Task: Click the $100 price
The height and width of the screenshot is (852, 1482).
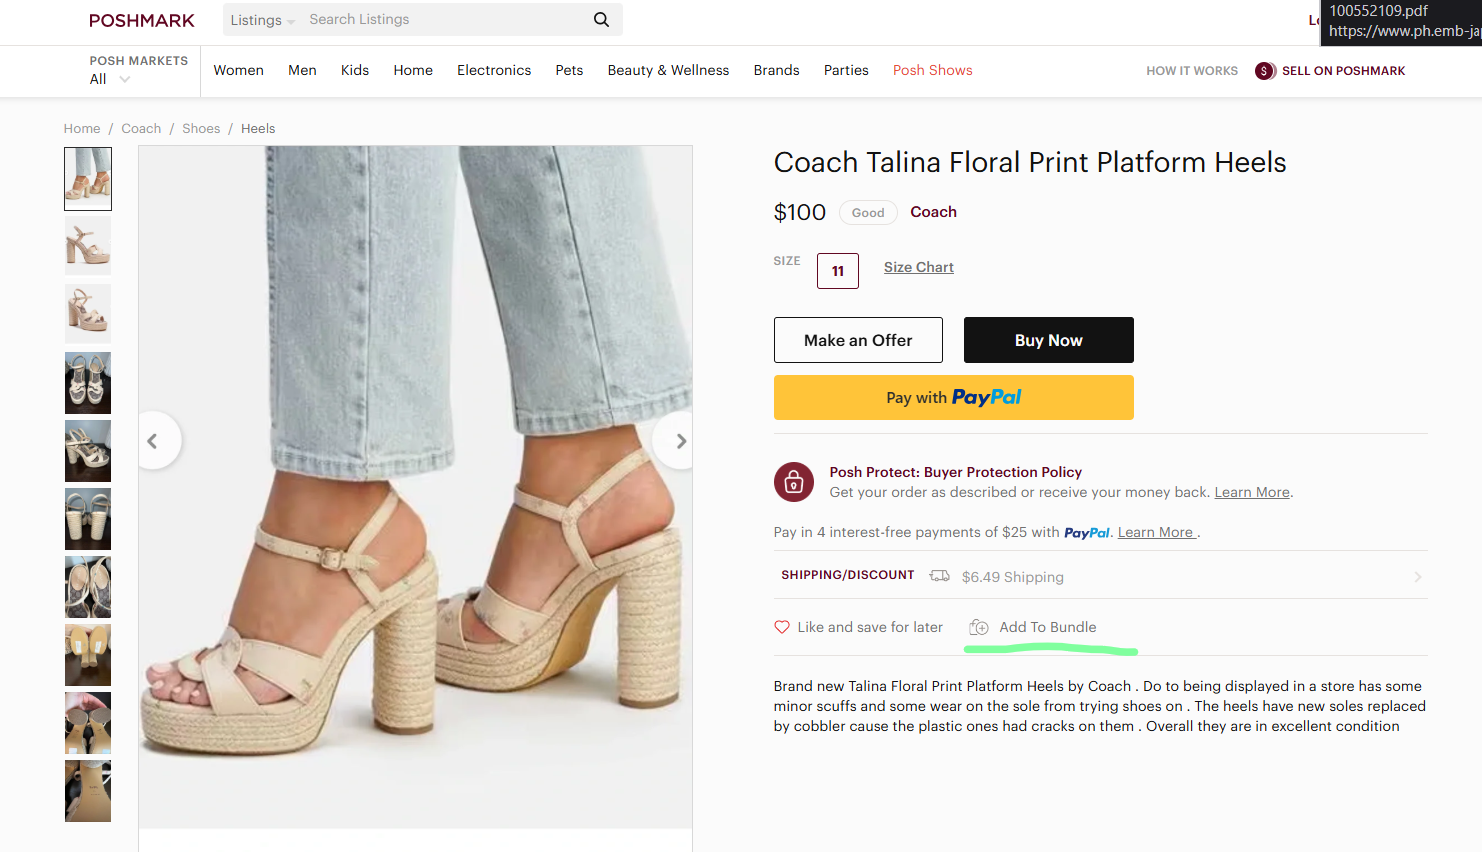Action: pyautogui.click(x=800, y=212)
